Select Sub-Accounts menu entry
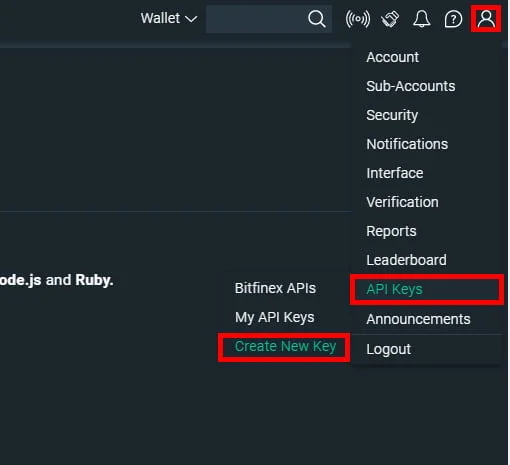510x465 pixels. point(411,86)
